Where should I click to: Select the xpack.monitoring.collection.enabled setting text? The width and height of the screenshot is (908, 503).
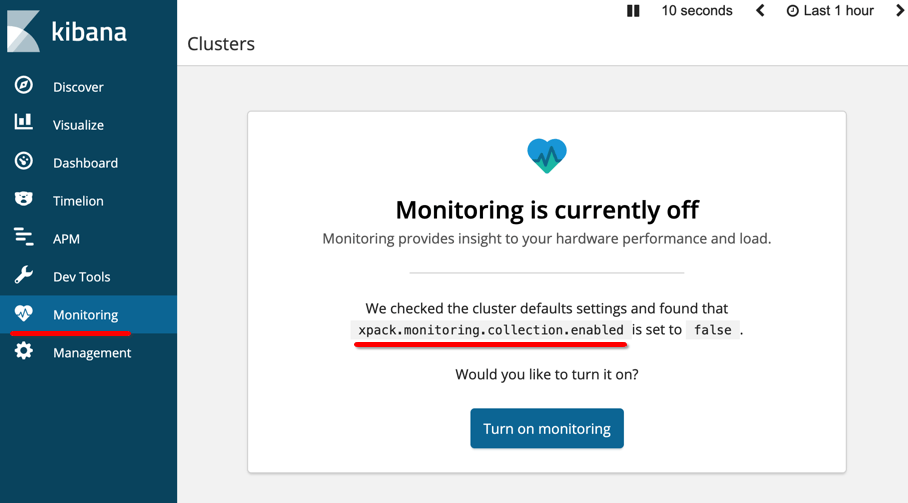pos(490,330)
